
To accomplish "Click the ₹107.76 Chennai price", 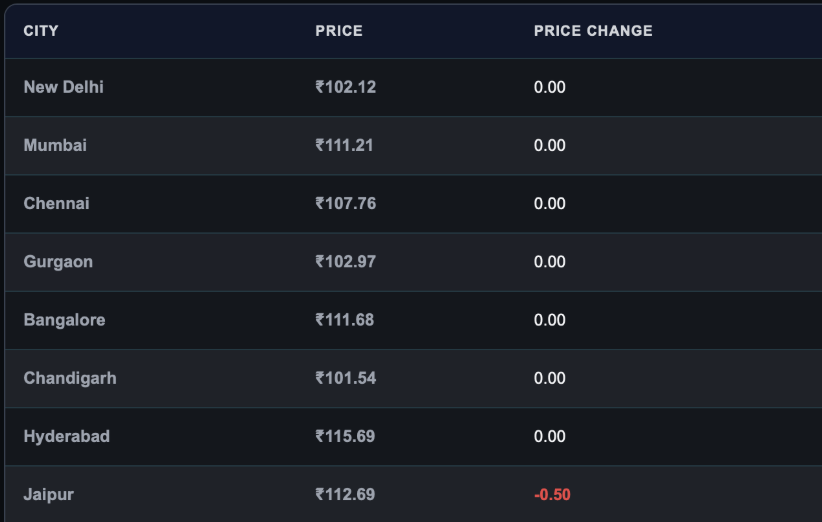I will click(345, 203).
